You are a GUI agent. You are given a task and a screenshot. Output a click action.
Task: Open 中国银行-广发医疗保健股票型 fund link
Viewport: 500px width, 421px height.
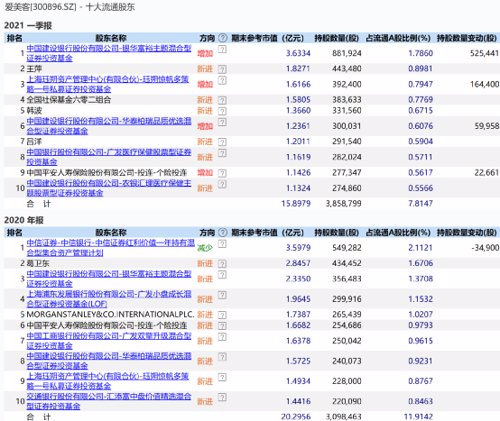click(x=109, y=157)
